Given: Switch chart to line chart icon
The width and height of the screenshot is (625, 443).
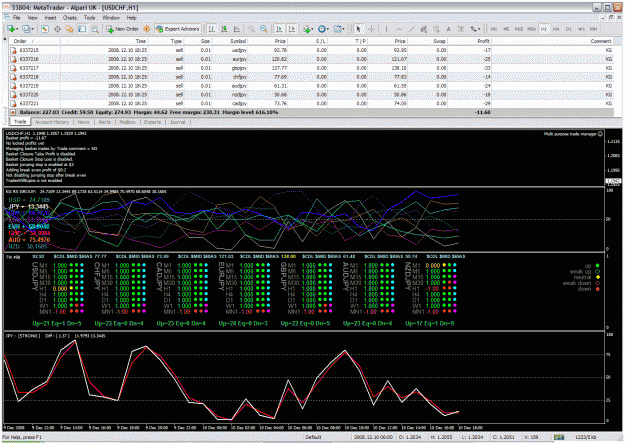Looking at the screenshot, I should click(237, 29).
